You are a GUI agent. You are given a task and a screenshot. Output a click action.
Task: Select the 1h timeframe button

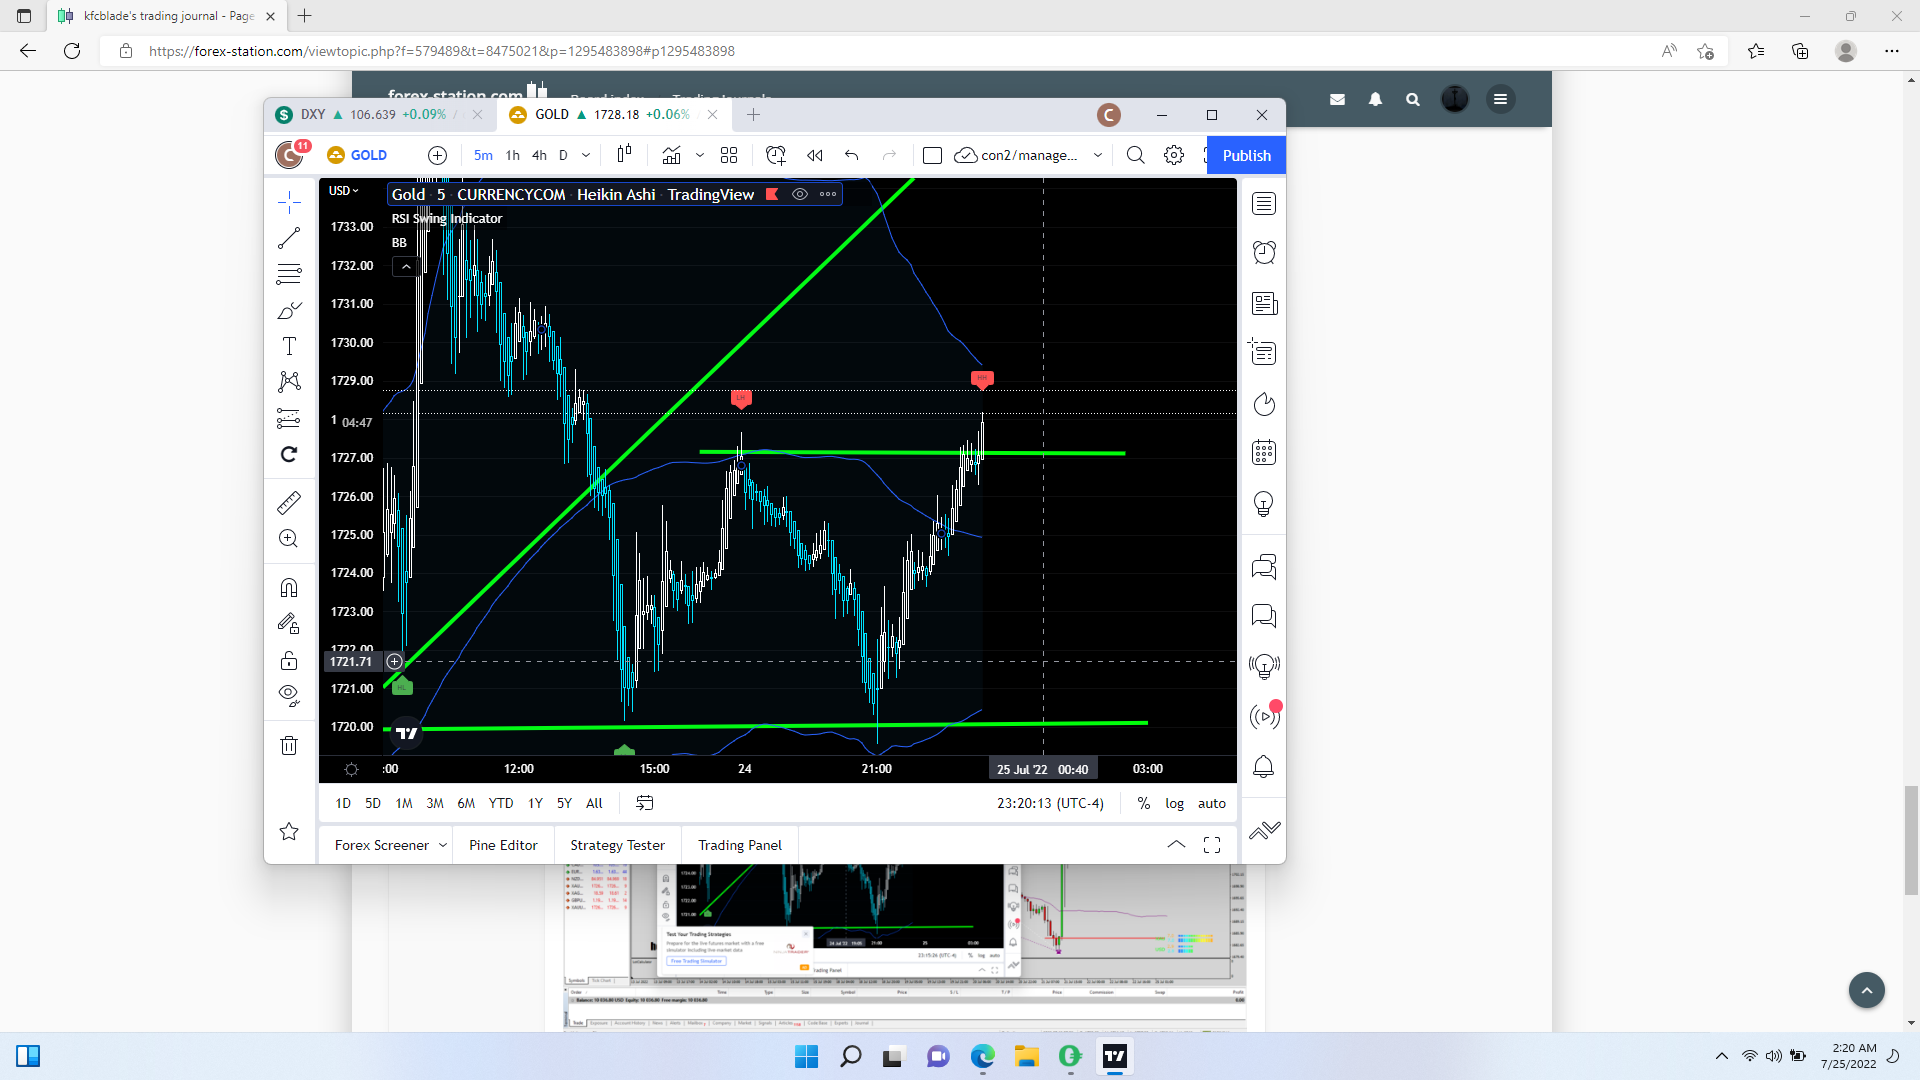click(513, 155)
